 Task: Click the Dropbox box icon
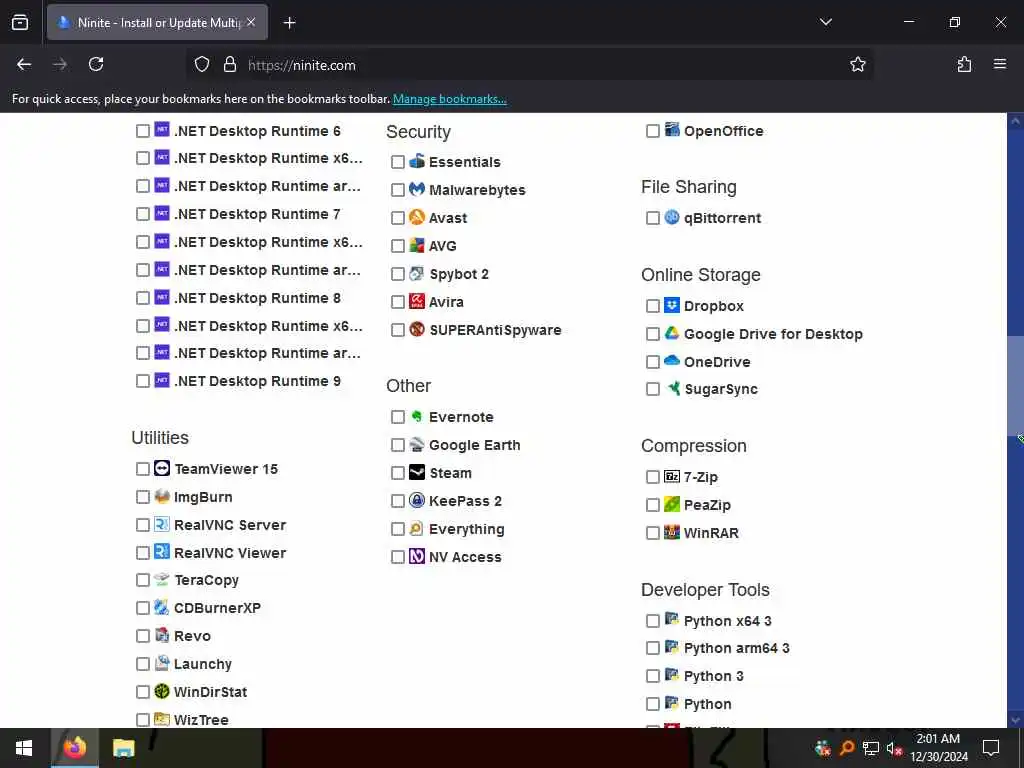tap(672, 305)
